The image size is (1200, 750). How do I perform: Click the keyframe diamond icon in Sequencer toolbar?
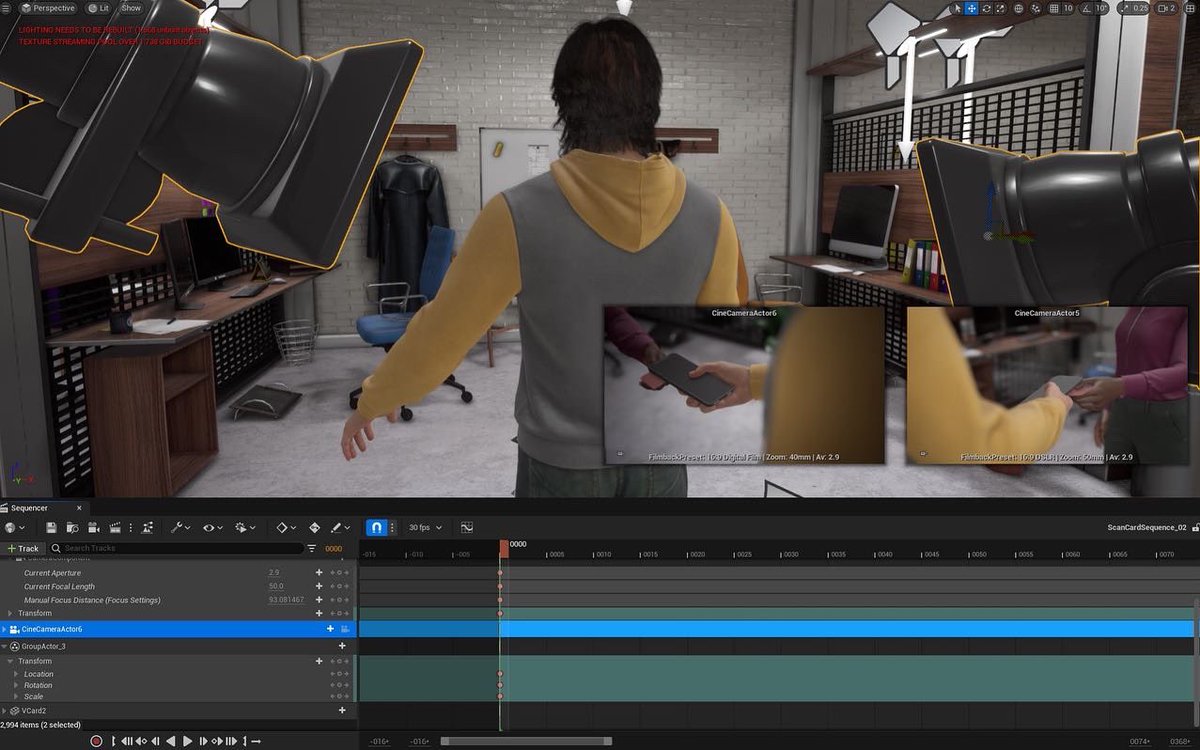tap(284, 527)
